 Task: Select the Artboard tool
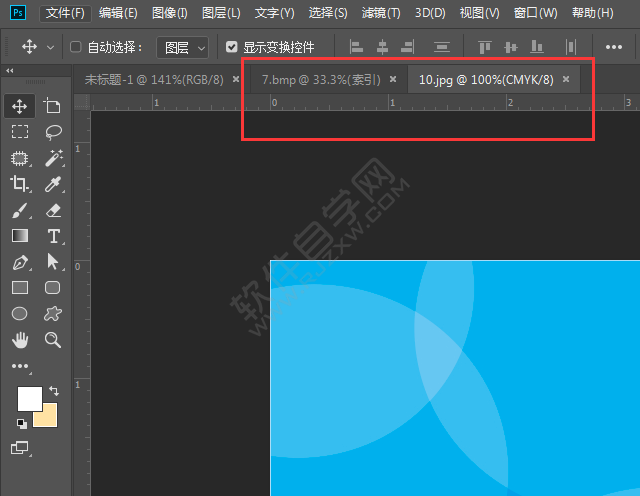tap(52, 106)
